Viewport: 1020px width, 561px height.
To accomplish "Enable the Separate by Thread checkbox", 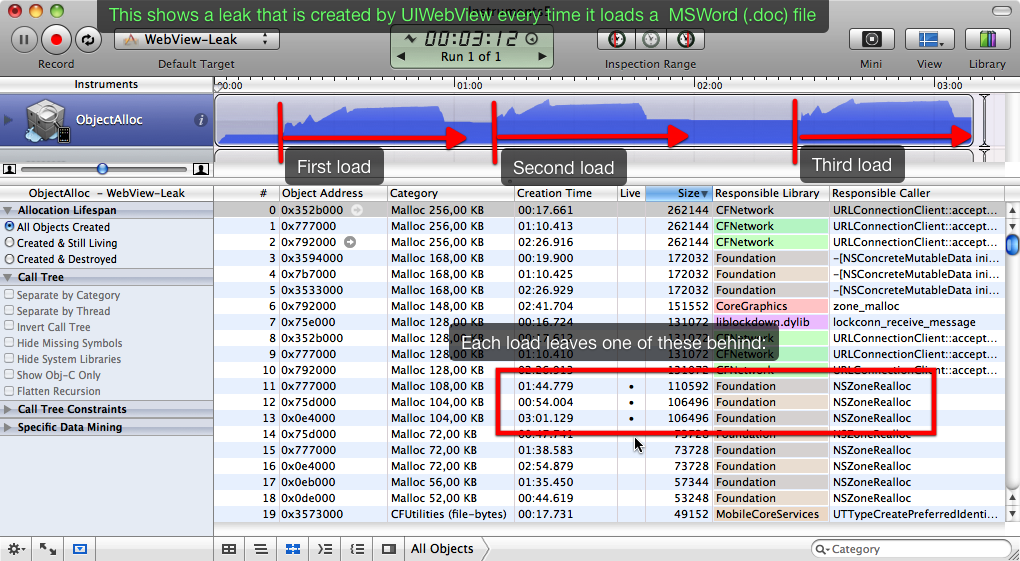I will tap(9, 311).
